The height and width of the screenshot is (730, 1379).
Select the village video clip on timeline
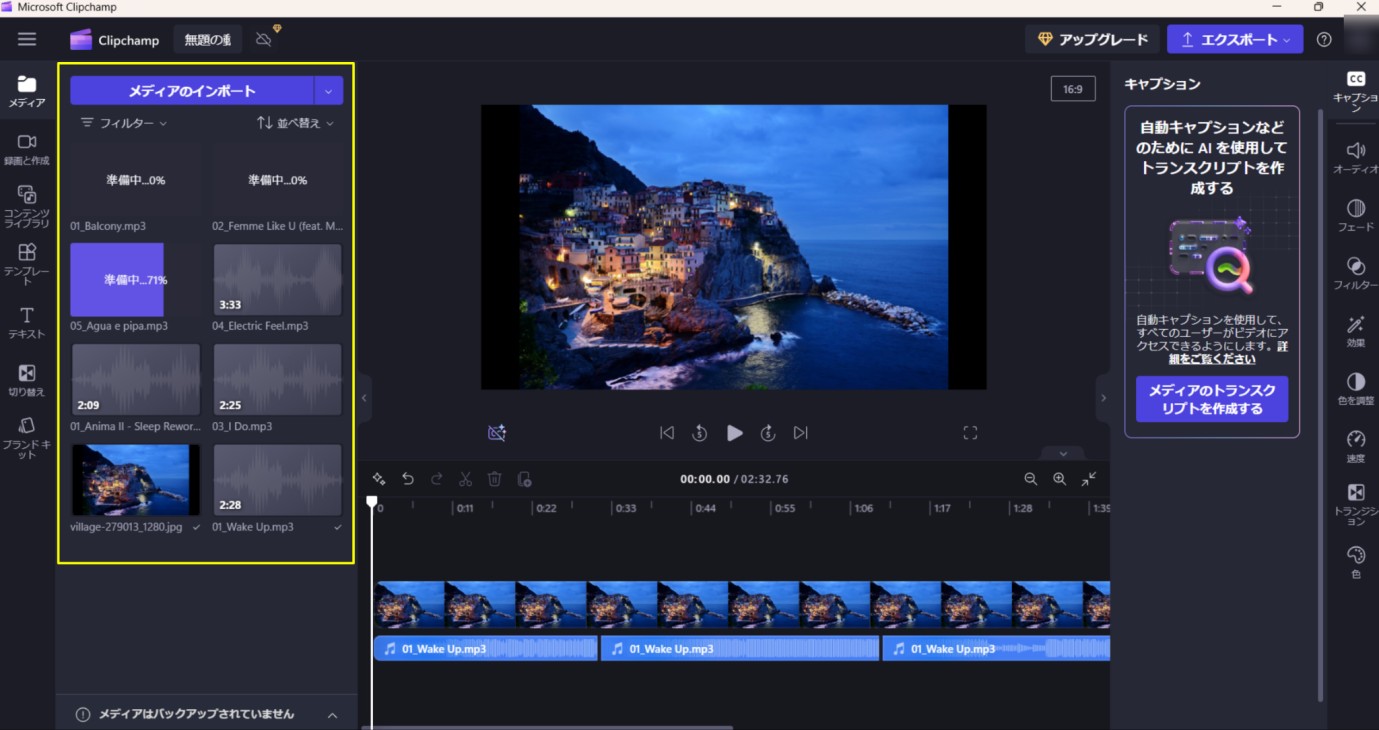coord(742,605)
